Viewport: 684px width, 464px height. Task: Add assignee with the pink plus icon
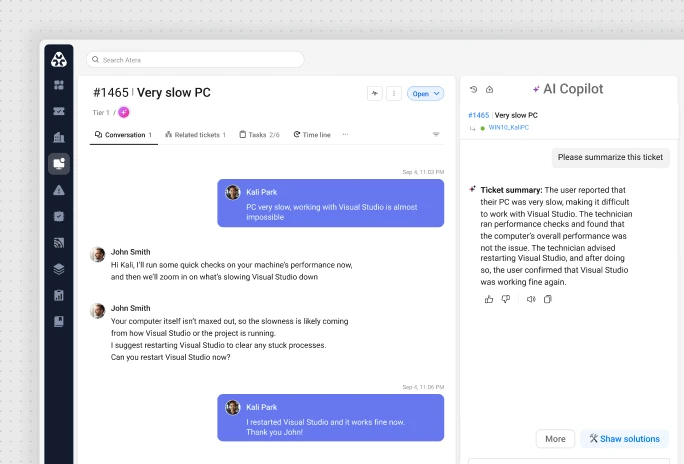click(124, 113)
